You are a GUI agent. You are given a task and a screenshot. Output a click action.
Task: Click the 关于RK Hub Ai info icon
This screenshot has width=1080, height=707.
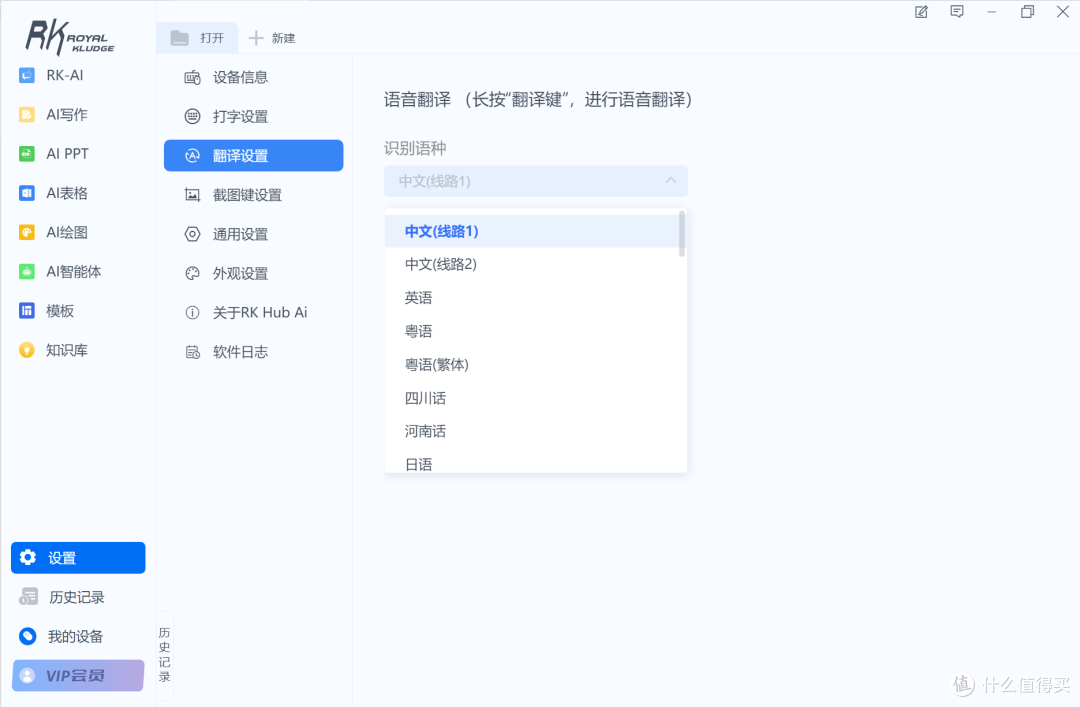[x=192, y=313]
